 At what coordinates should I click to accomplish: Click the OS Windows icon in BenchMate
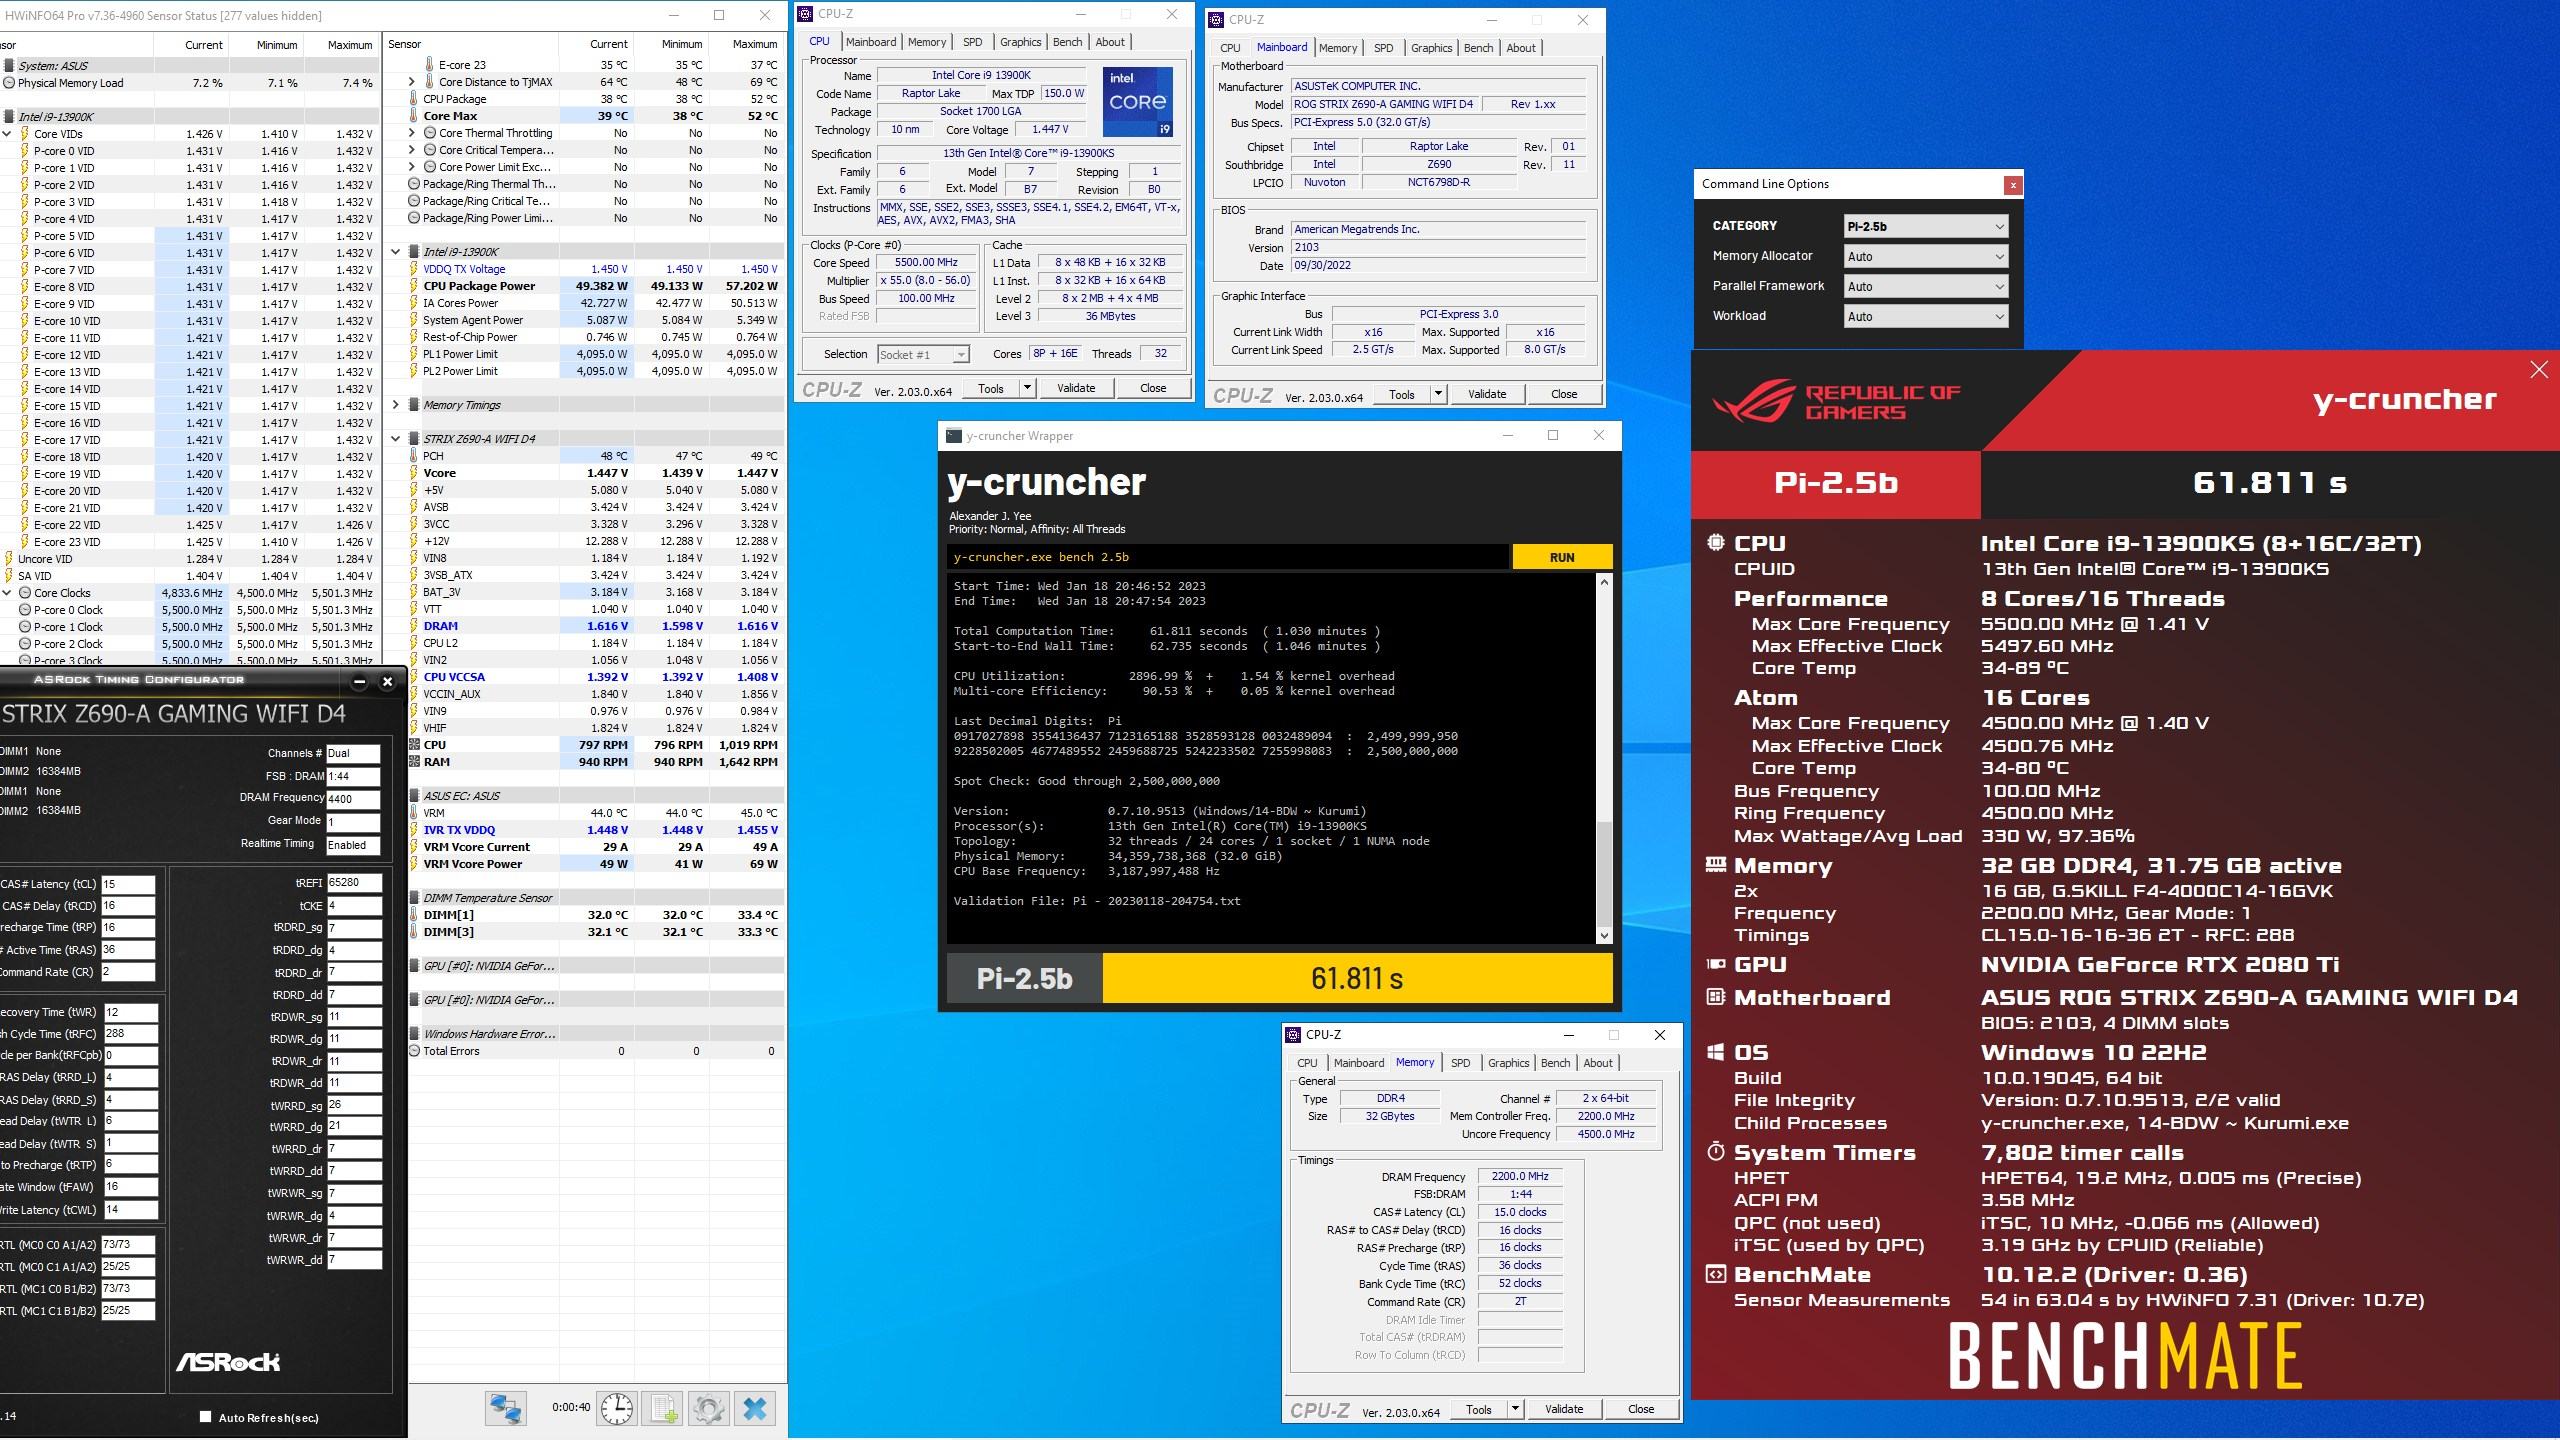(x=1716, y=1053)
